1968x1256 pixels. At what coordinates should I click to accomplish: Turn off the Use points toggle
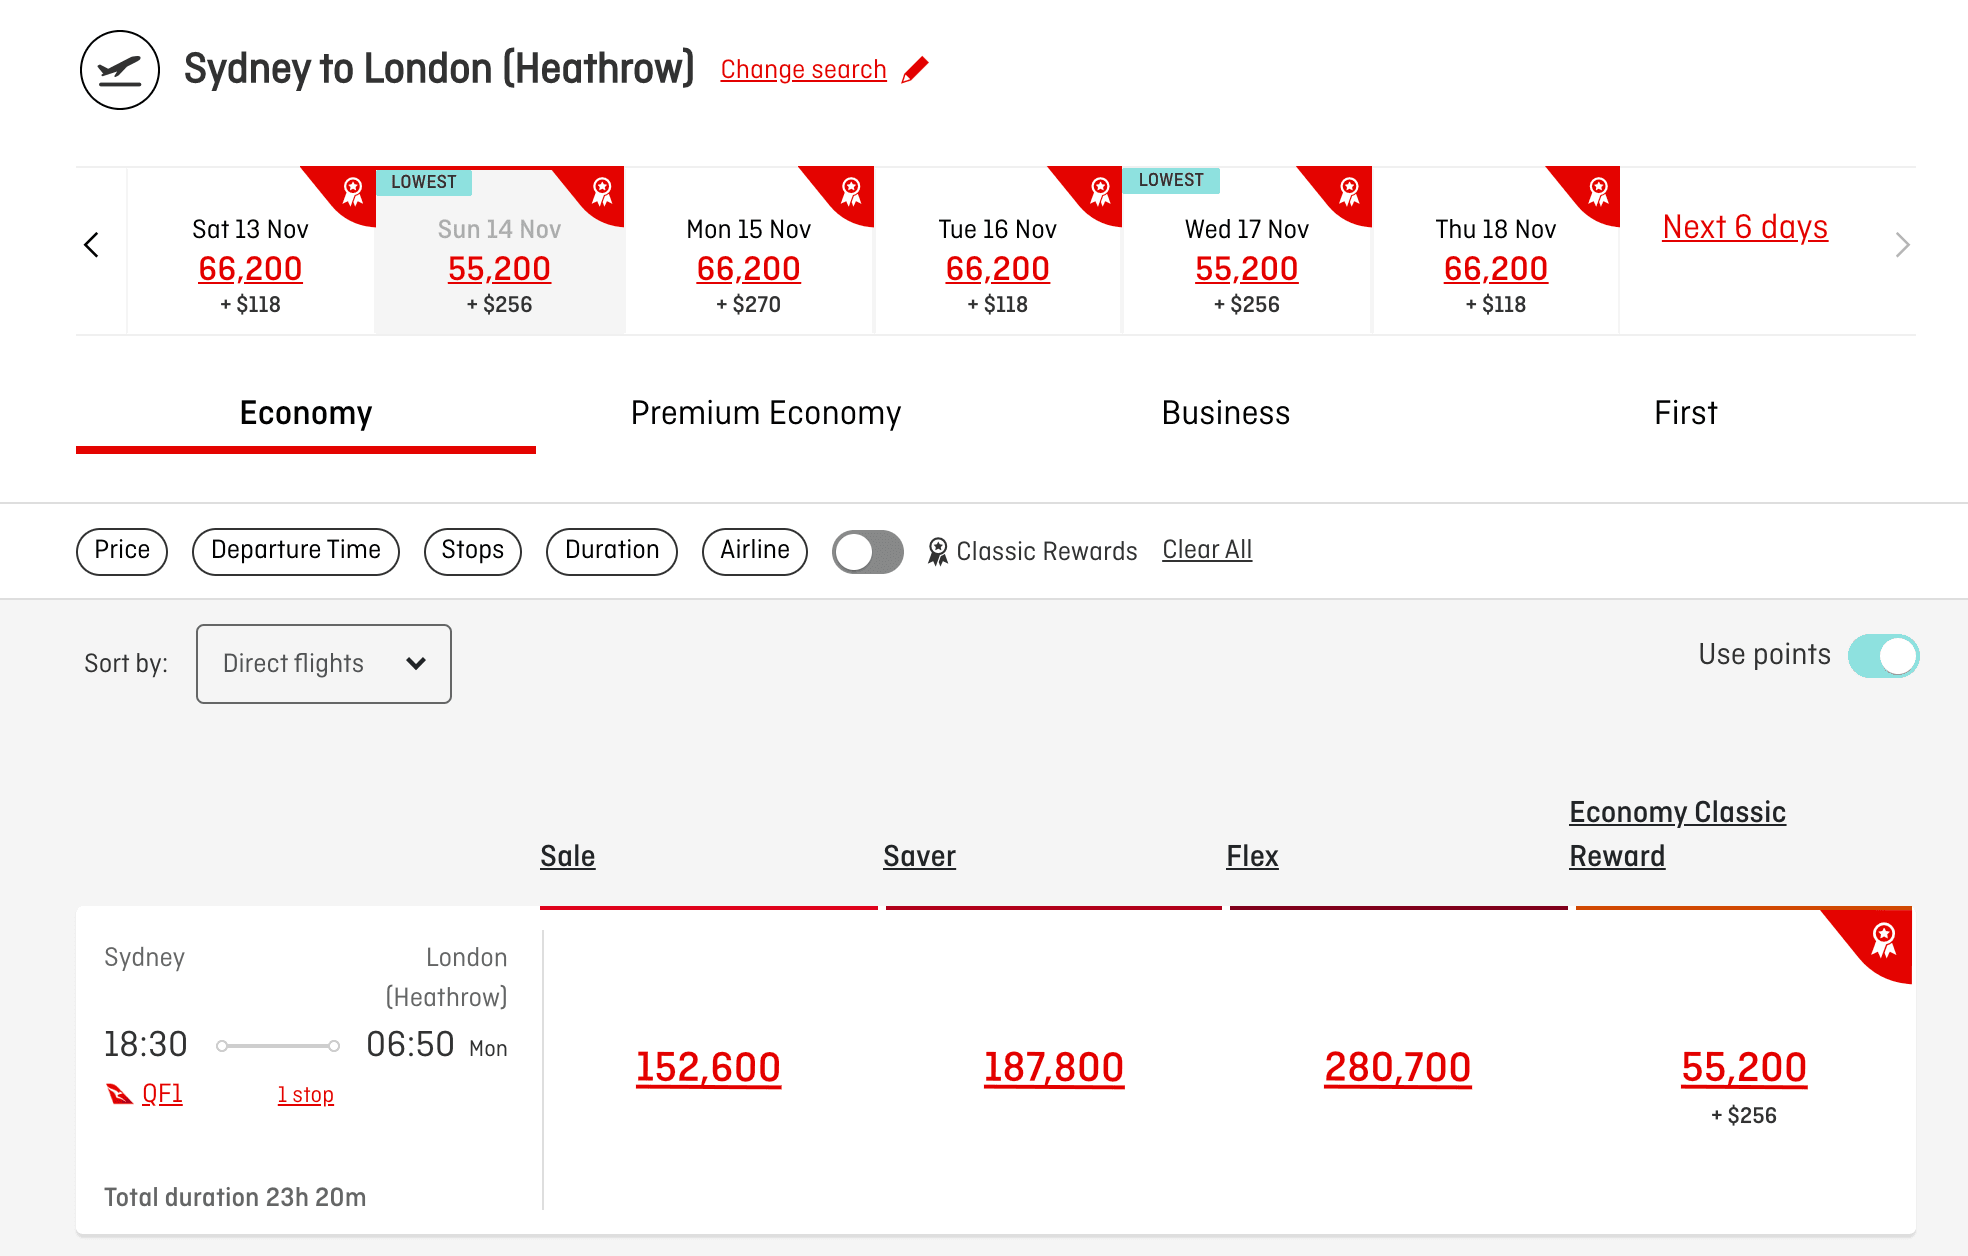pos(1883,656)
